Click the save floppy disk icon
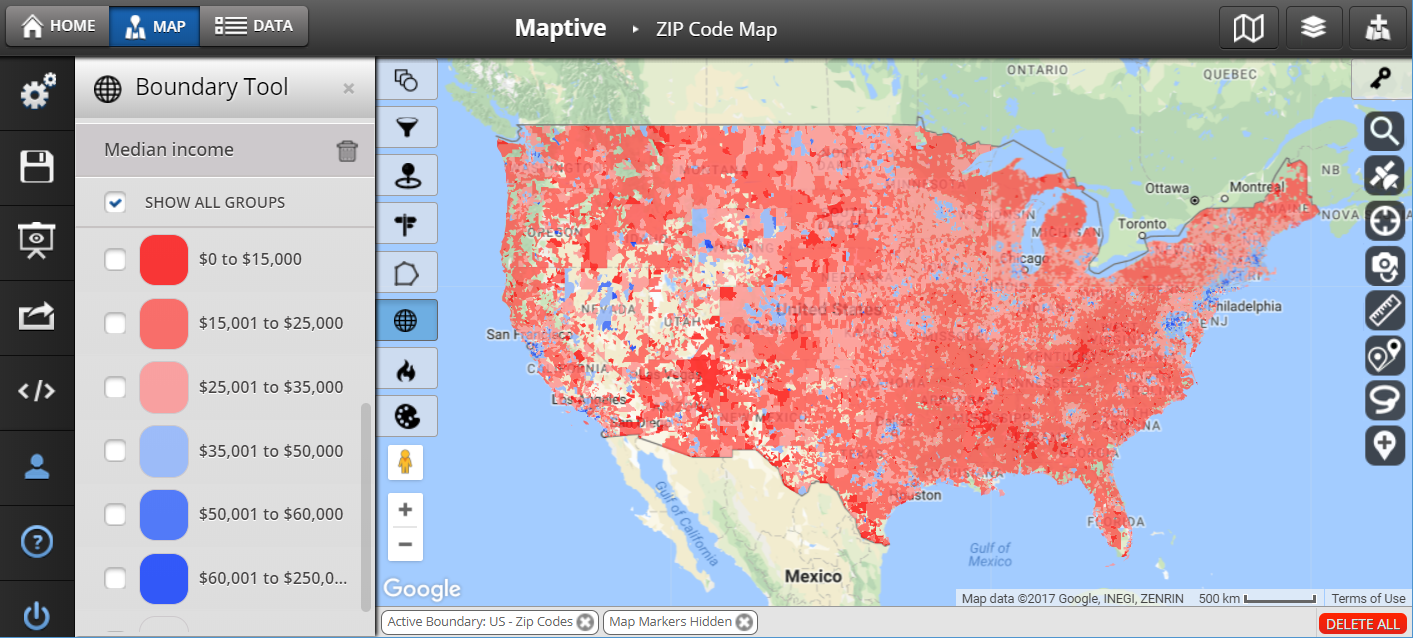1413x638 pixels. click(37, 167)
